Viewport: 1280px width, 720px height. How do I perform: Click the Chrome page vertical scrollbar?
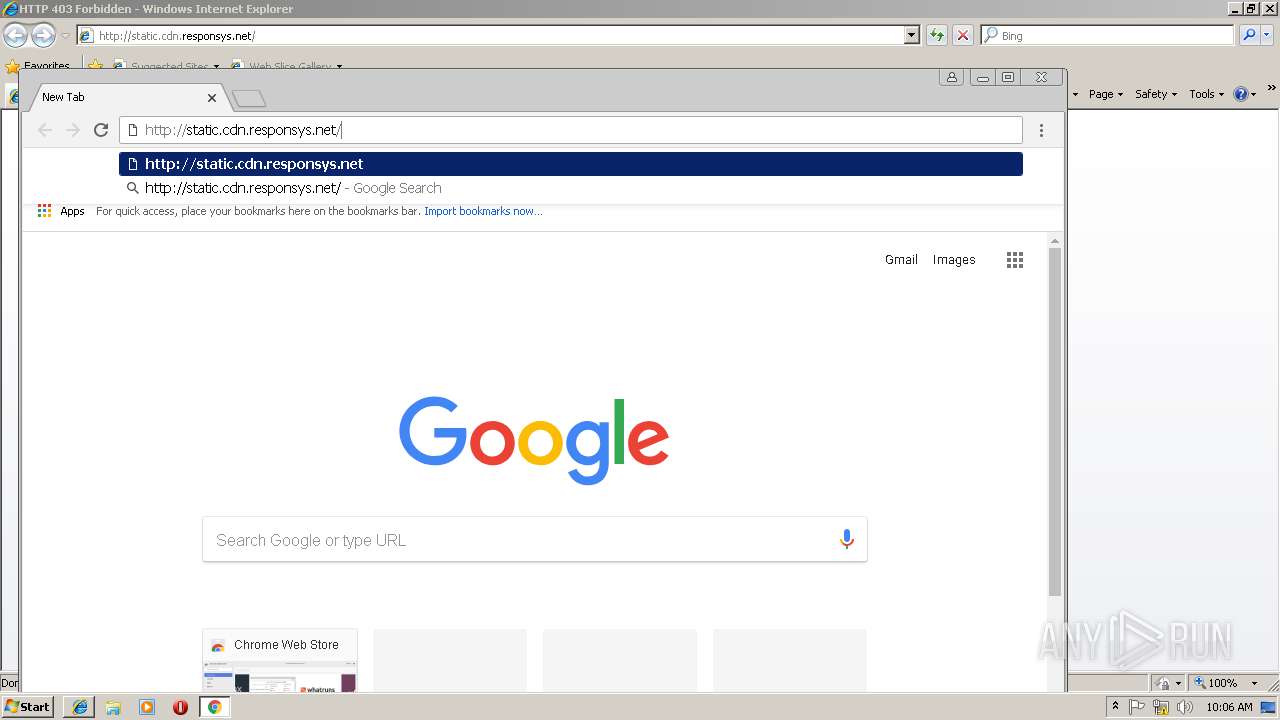pyautogui.click(x=1054, y=420)
